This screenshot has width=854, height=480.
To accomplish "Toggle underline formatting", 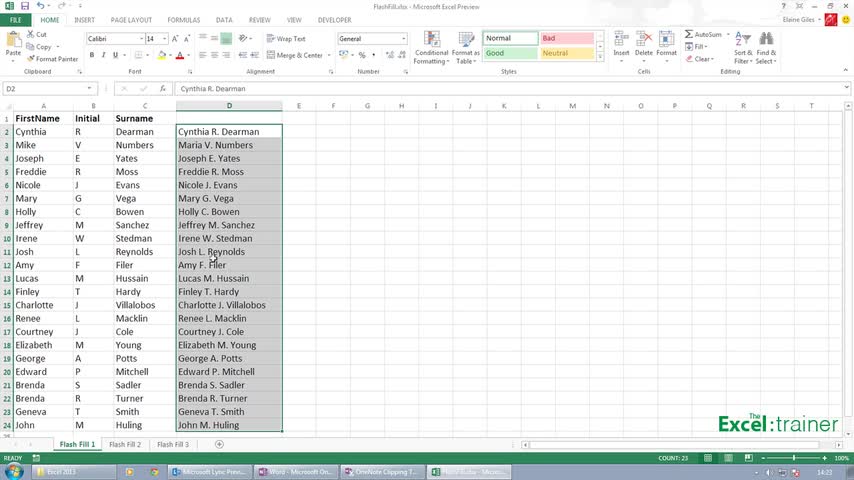I will (115, 55).
